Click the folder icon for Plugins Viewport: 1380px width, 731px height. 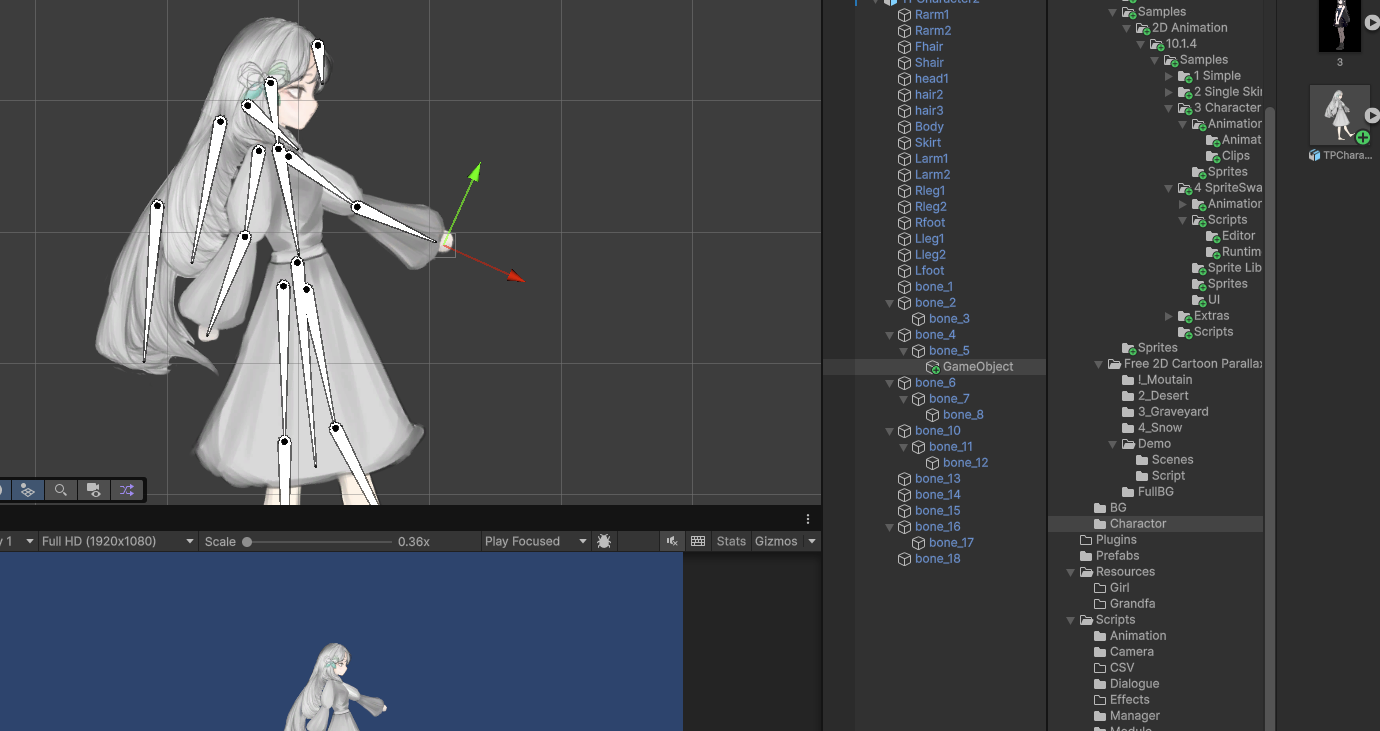[x=1086, y=540]
